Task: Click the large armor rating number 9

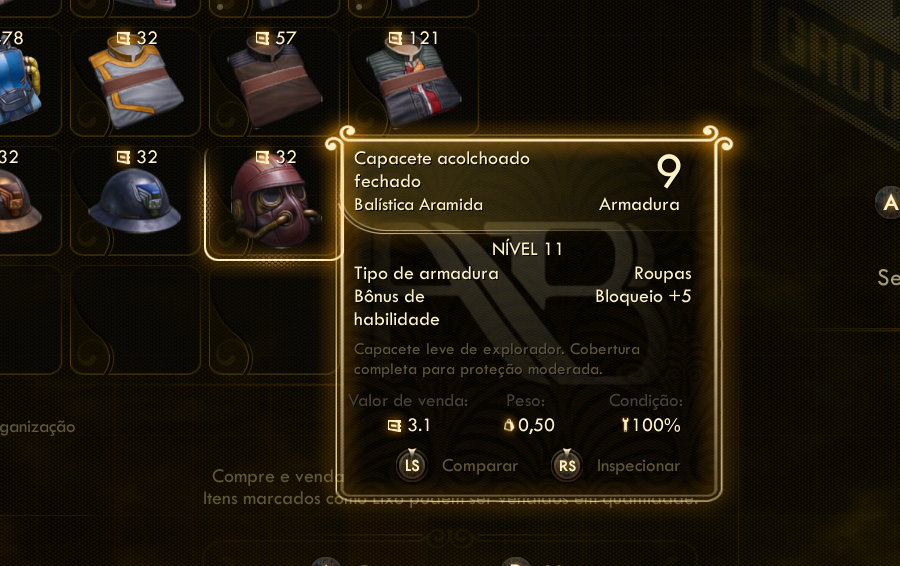Action: click(669, 171)
